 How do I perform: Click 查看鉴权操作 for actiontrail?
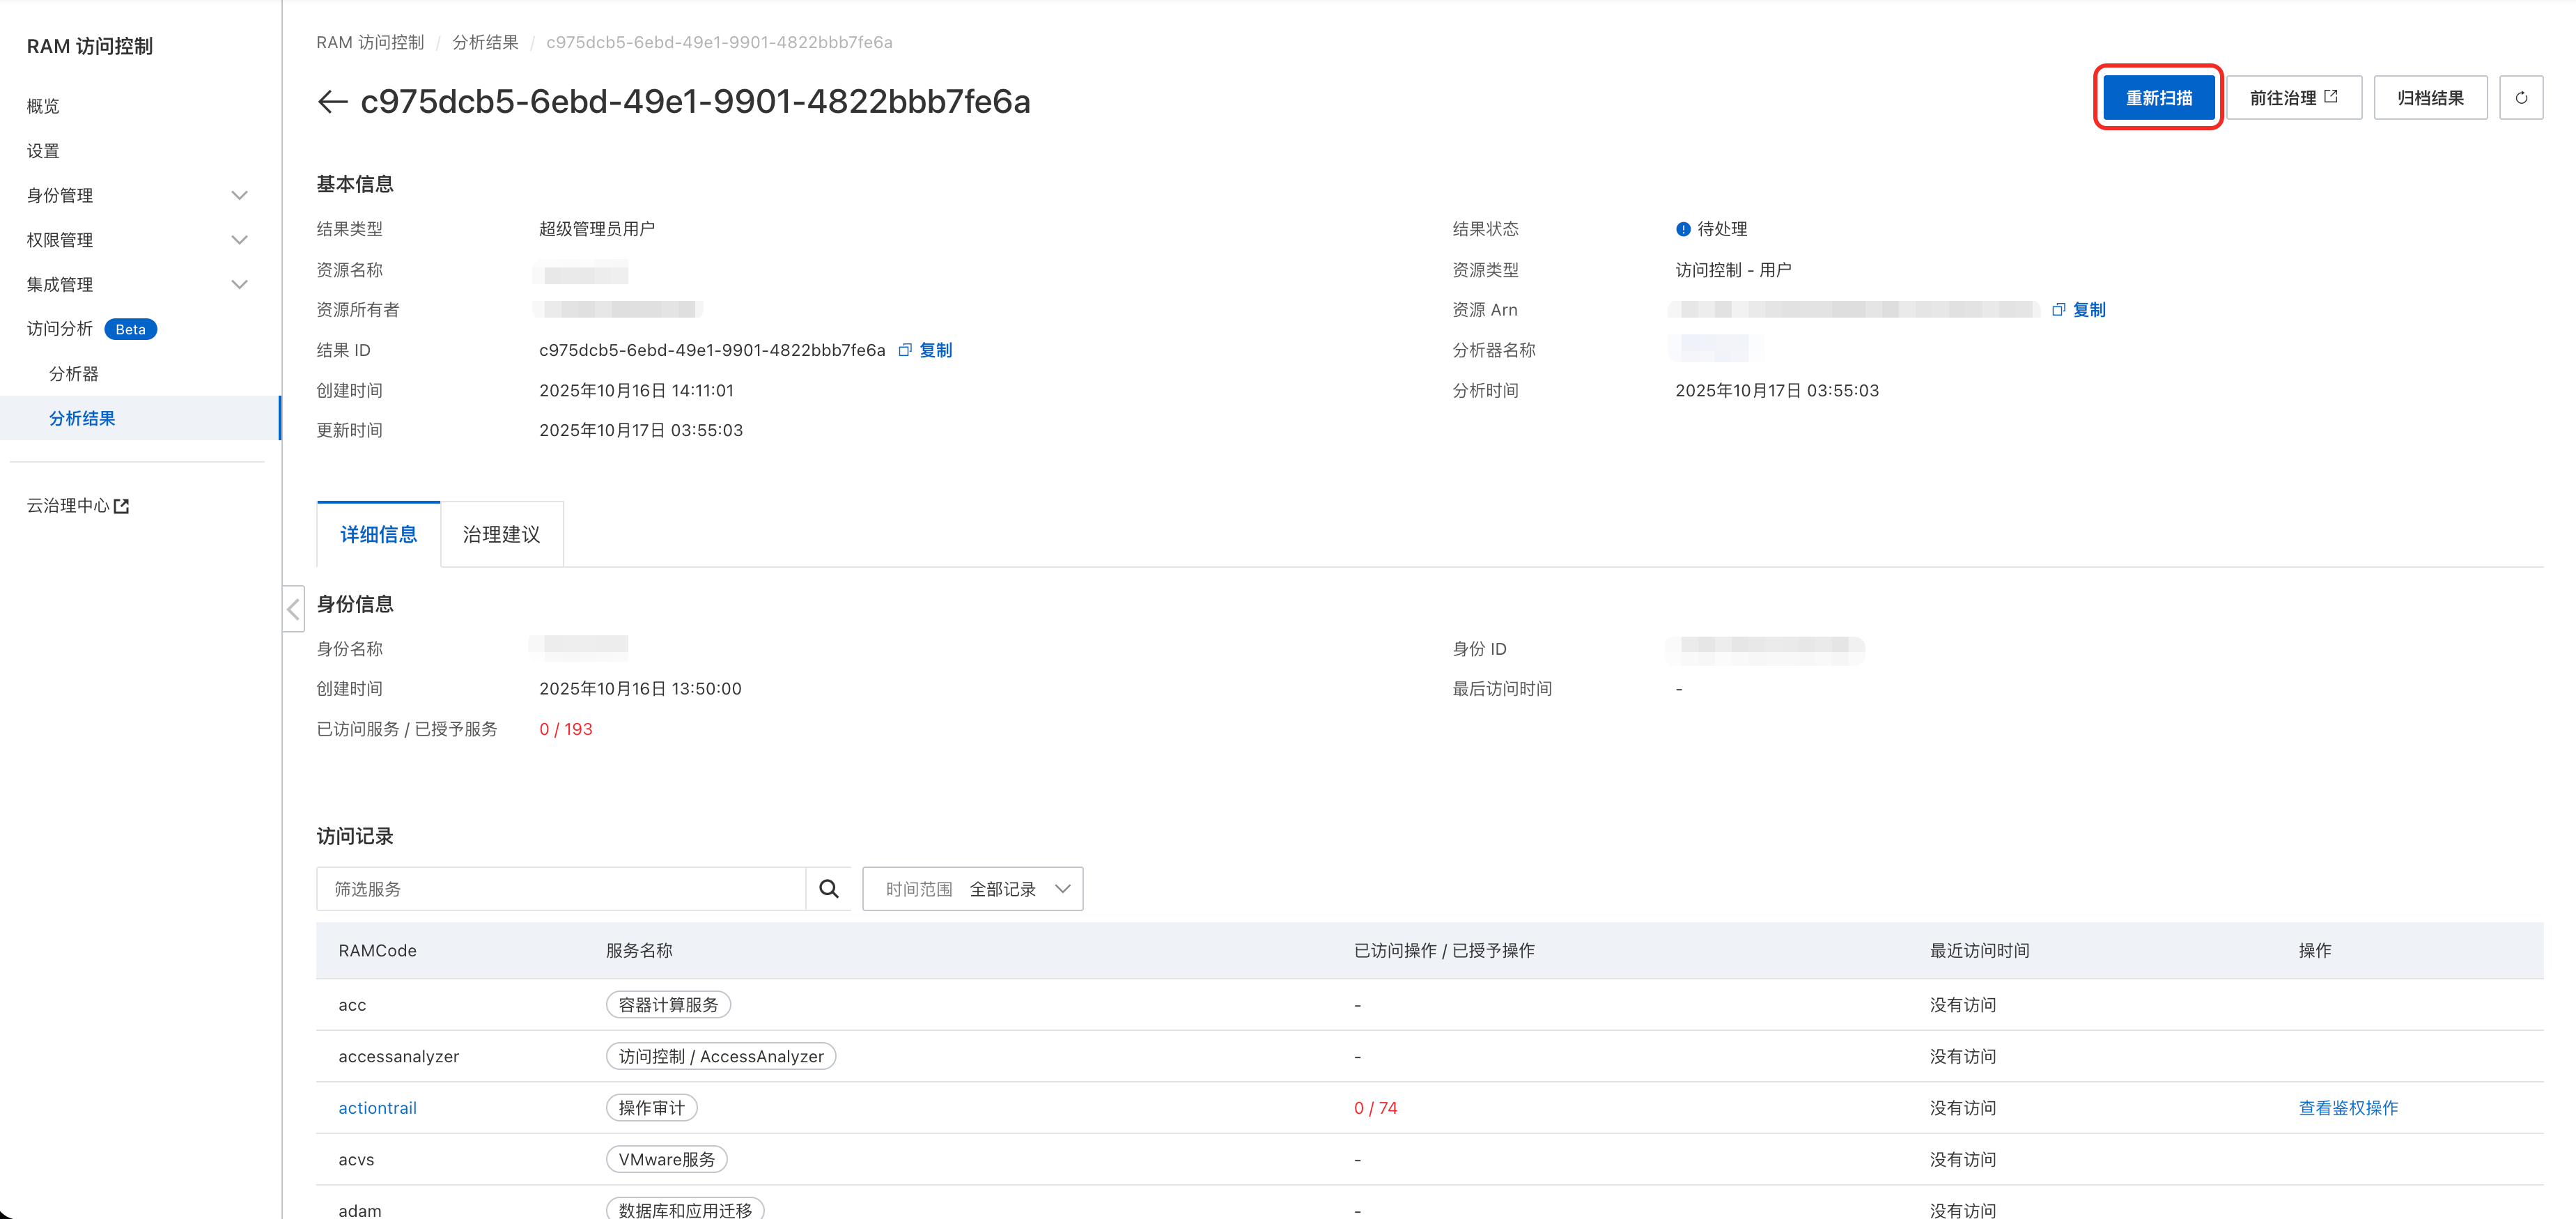(x=2348, y=1107)
